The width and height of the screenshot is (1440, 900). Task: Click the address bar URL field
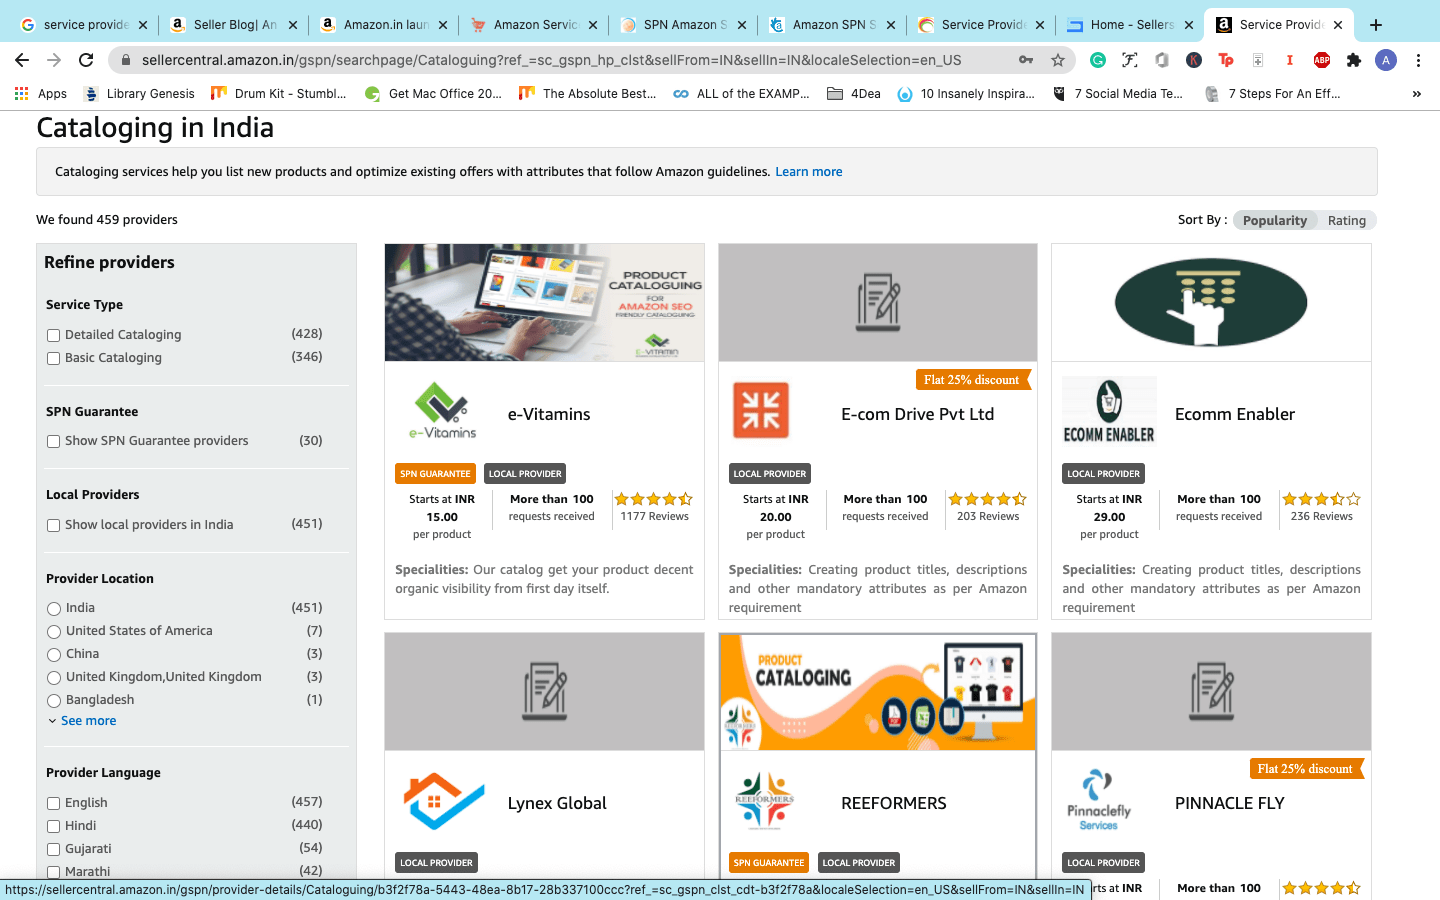coord(552,60)
